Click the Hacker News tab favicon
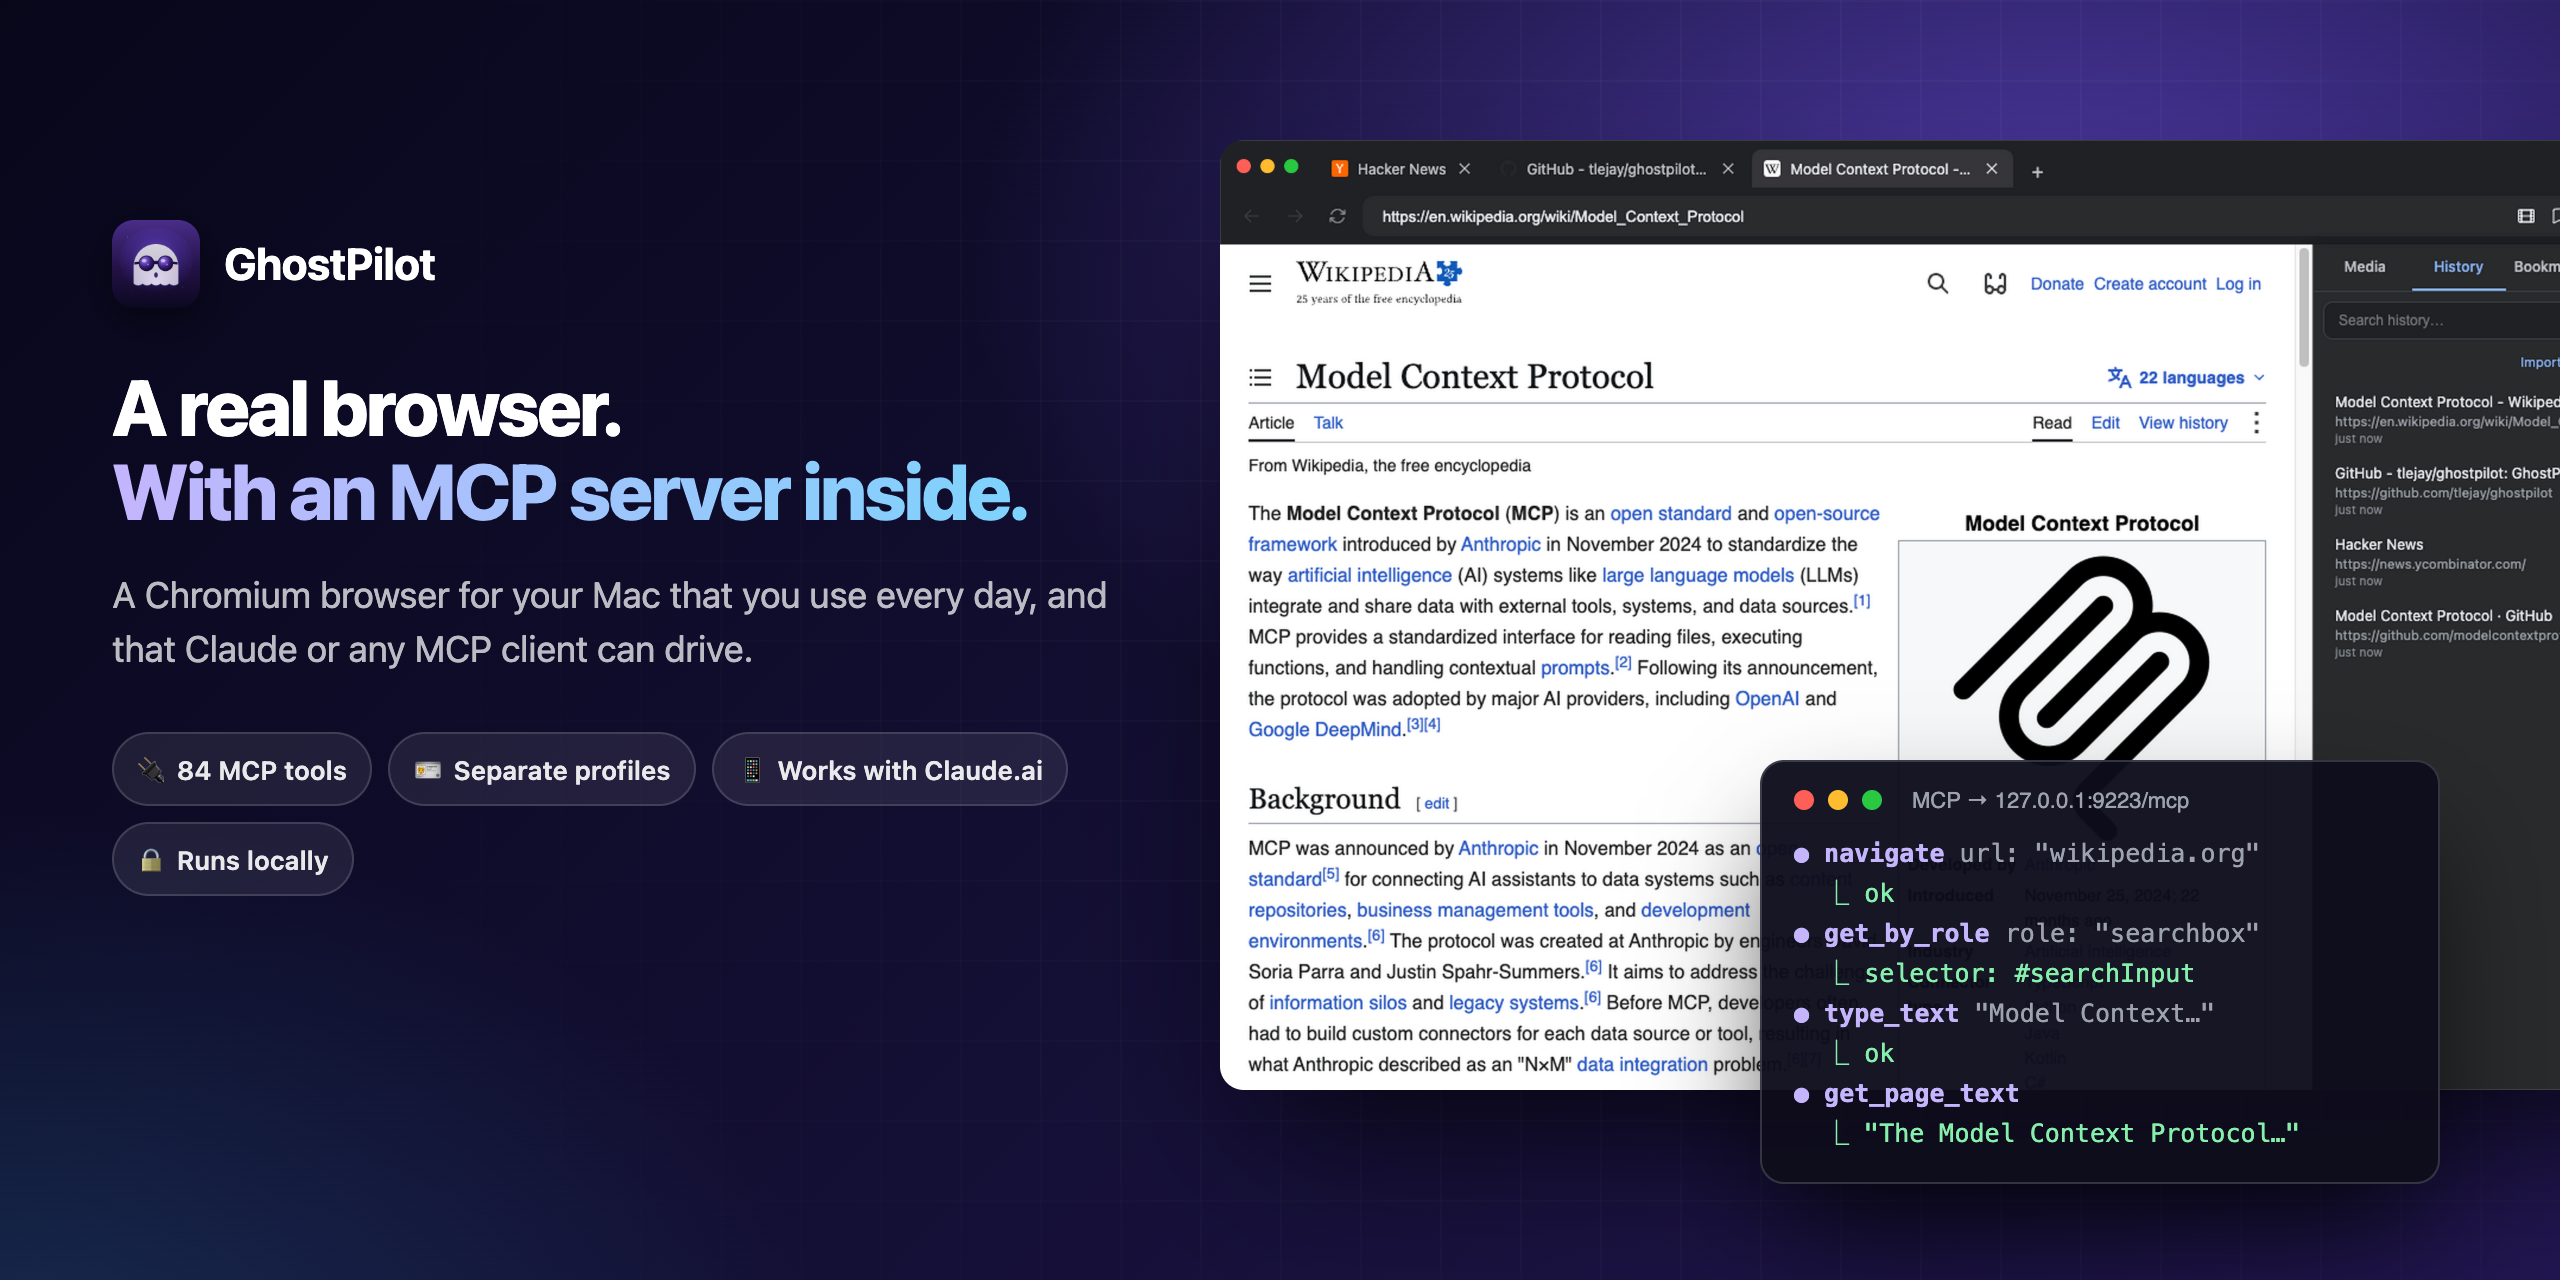The height and width of the screenshot is (1280, 2560). pos(1340,169)
